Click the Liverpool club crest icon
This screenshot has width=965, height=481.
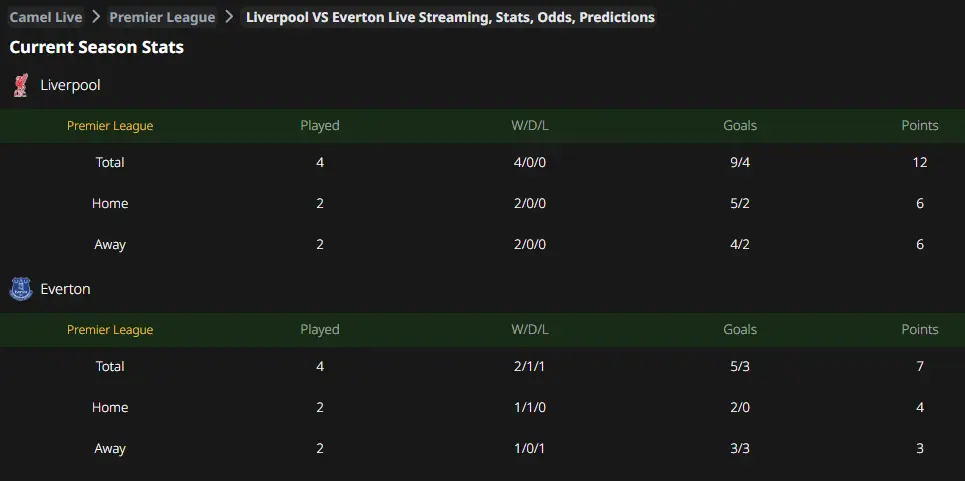tap(21, 85)
